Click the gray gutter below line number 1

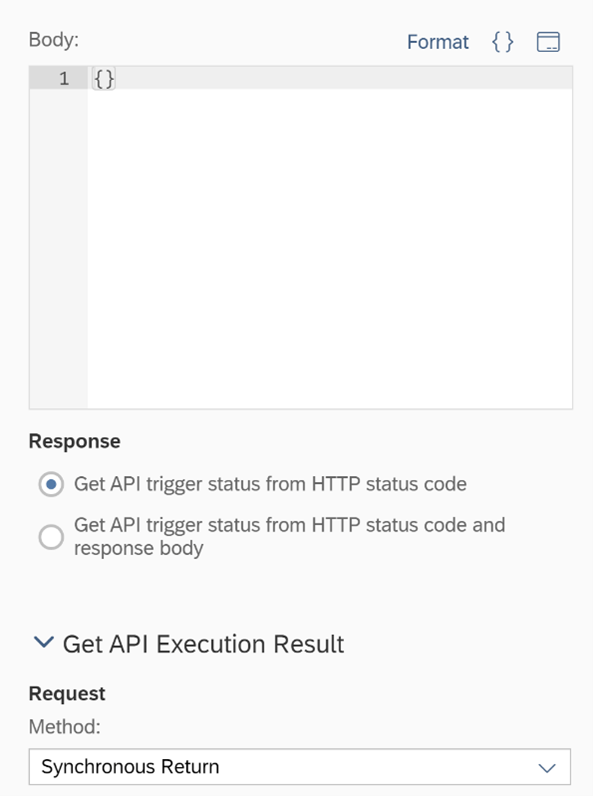pyautogui.click(x=58, y=249)
